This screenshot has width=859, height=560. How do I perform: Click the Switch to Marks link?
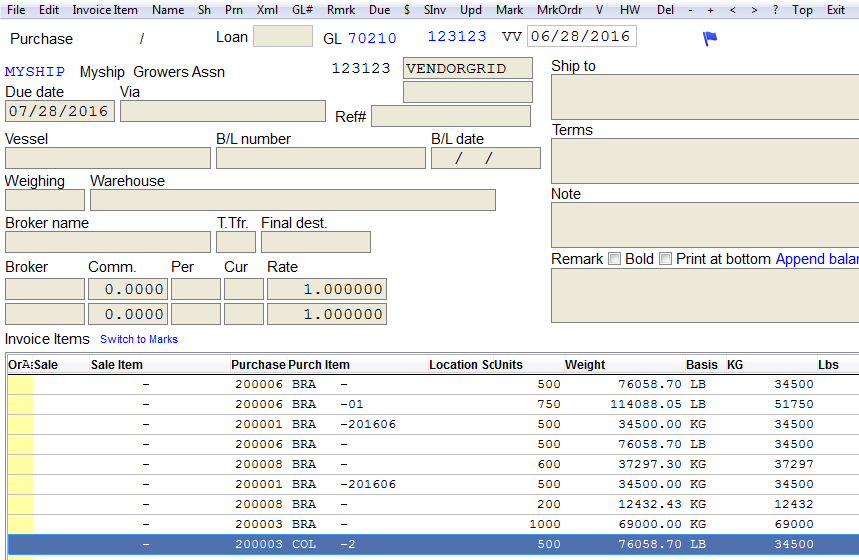click(139, 339)
